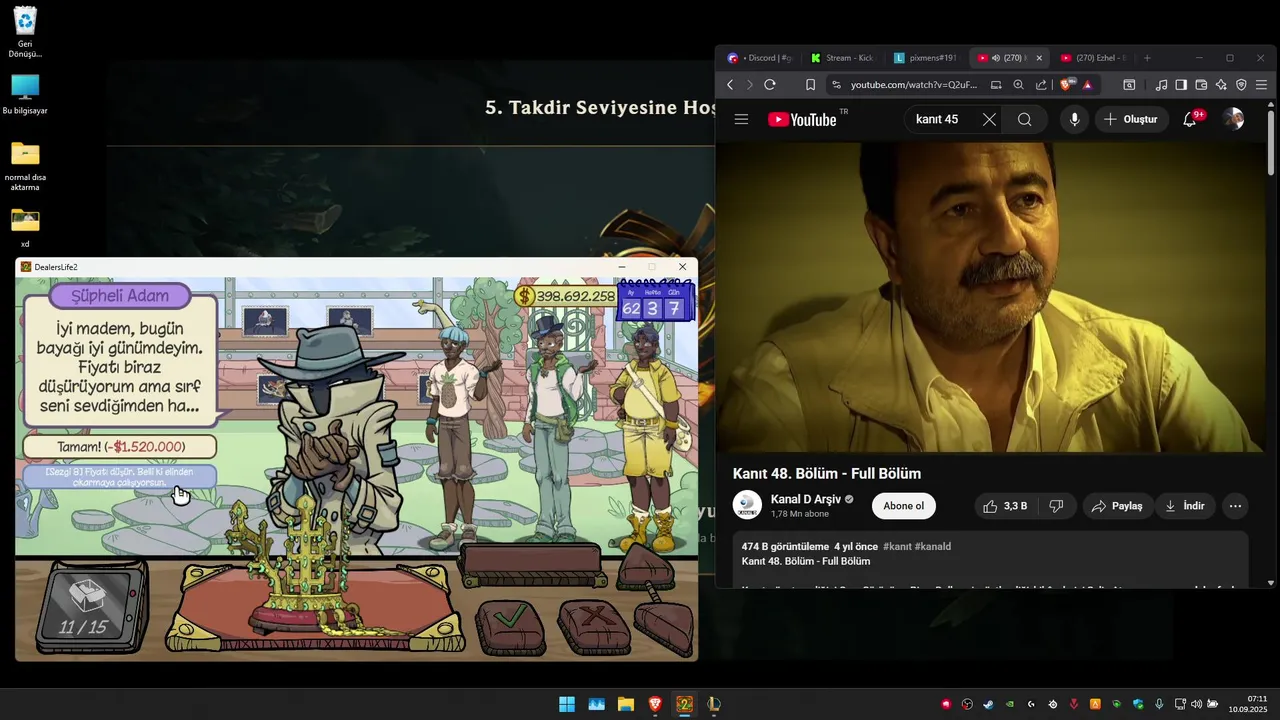The height and width of the screenshot is (720, 1280).
Task: Open the Steam tray icon
Action: coord(988,704)
